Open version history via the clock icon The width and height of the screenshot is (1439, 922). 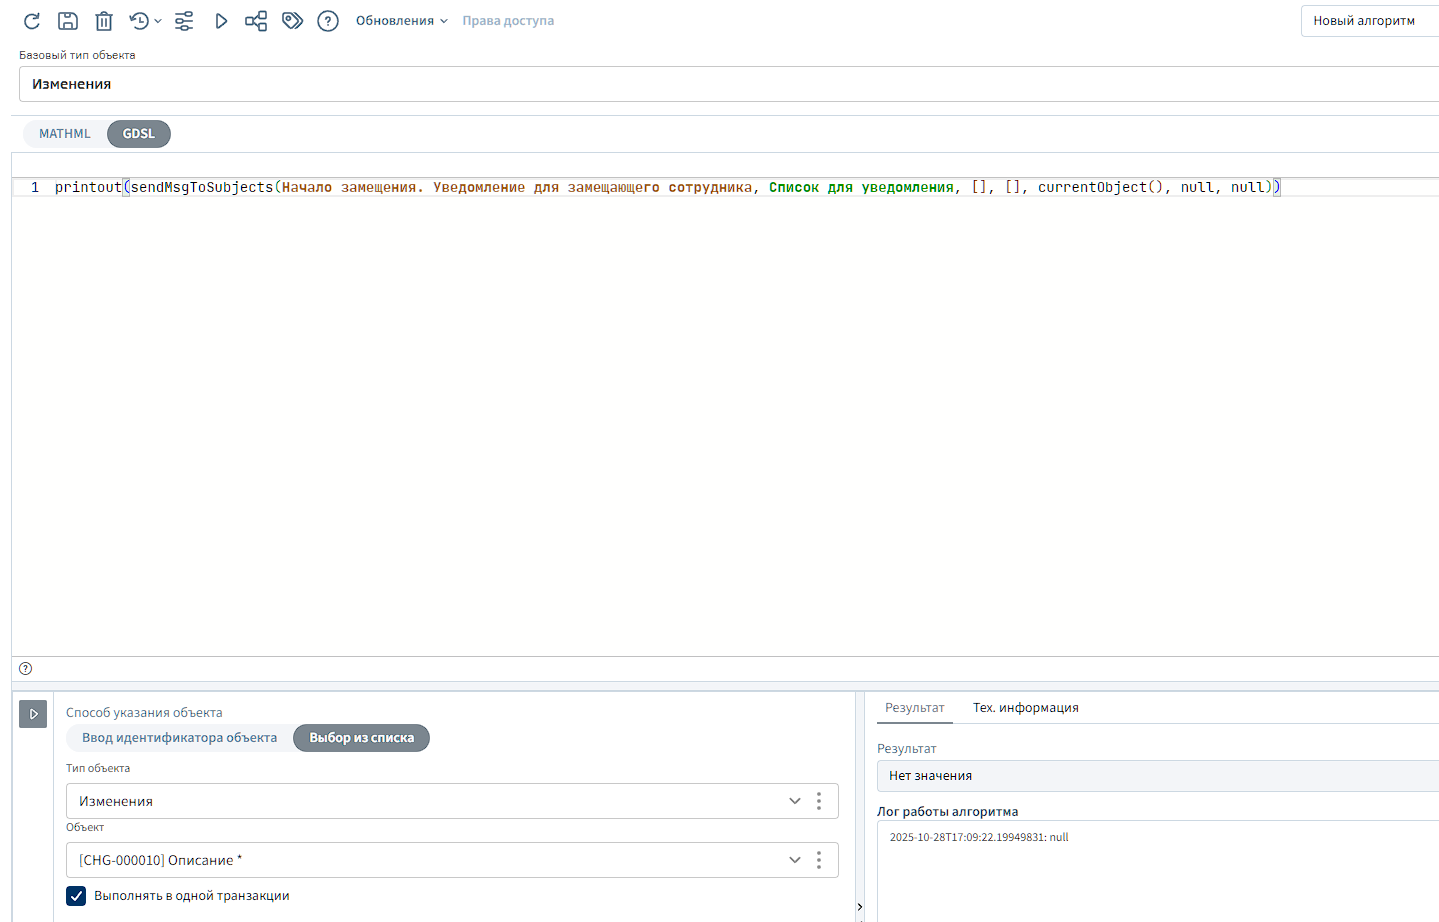coord(140,21)
